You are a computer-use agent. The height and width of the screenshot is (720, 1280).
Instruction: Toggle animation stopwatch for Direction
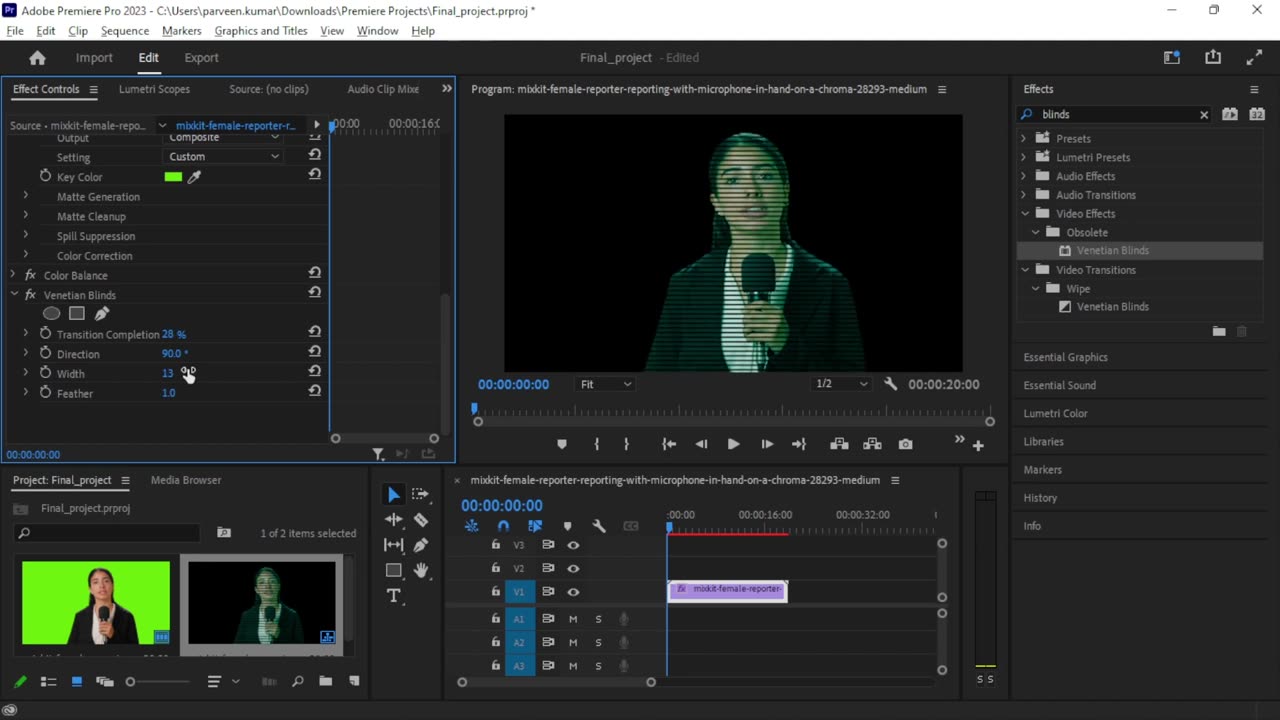45,354
